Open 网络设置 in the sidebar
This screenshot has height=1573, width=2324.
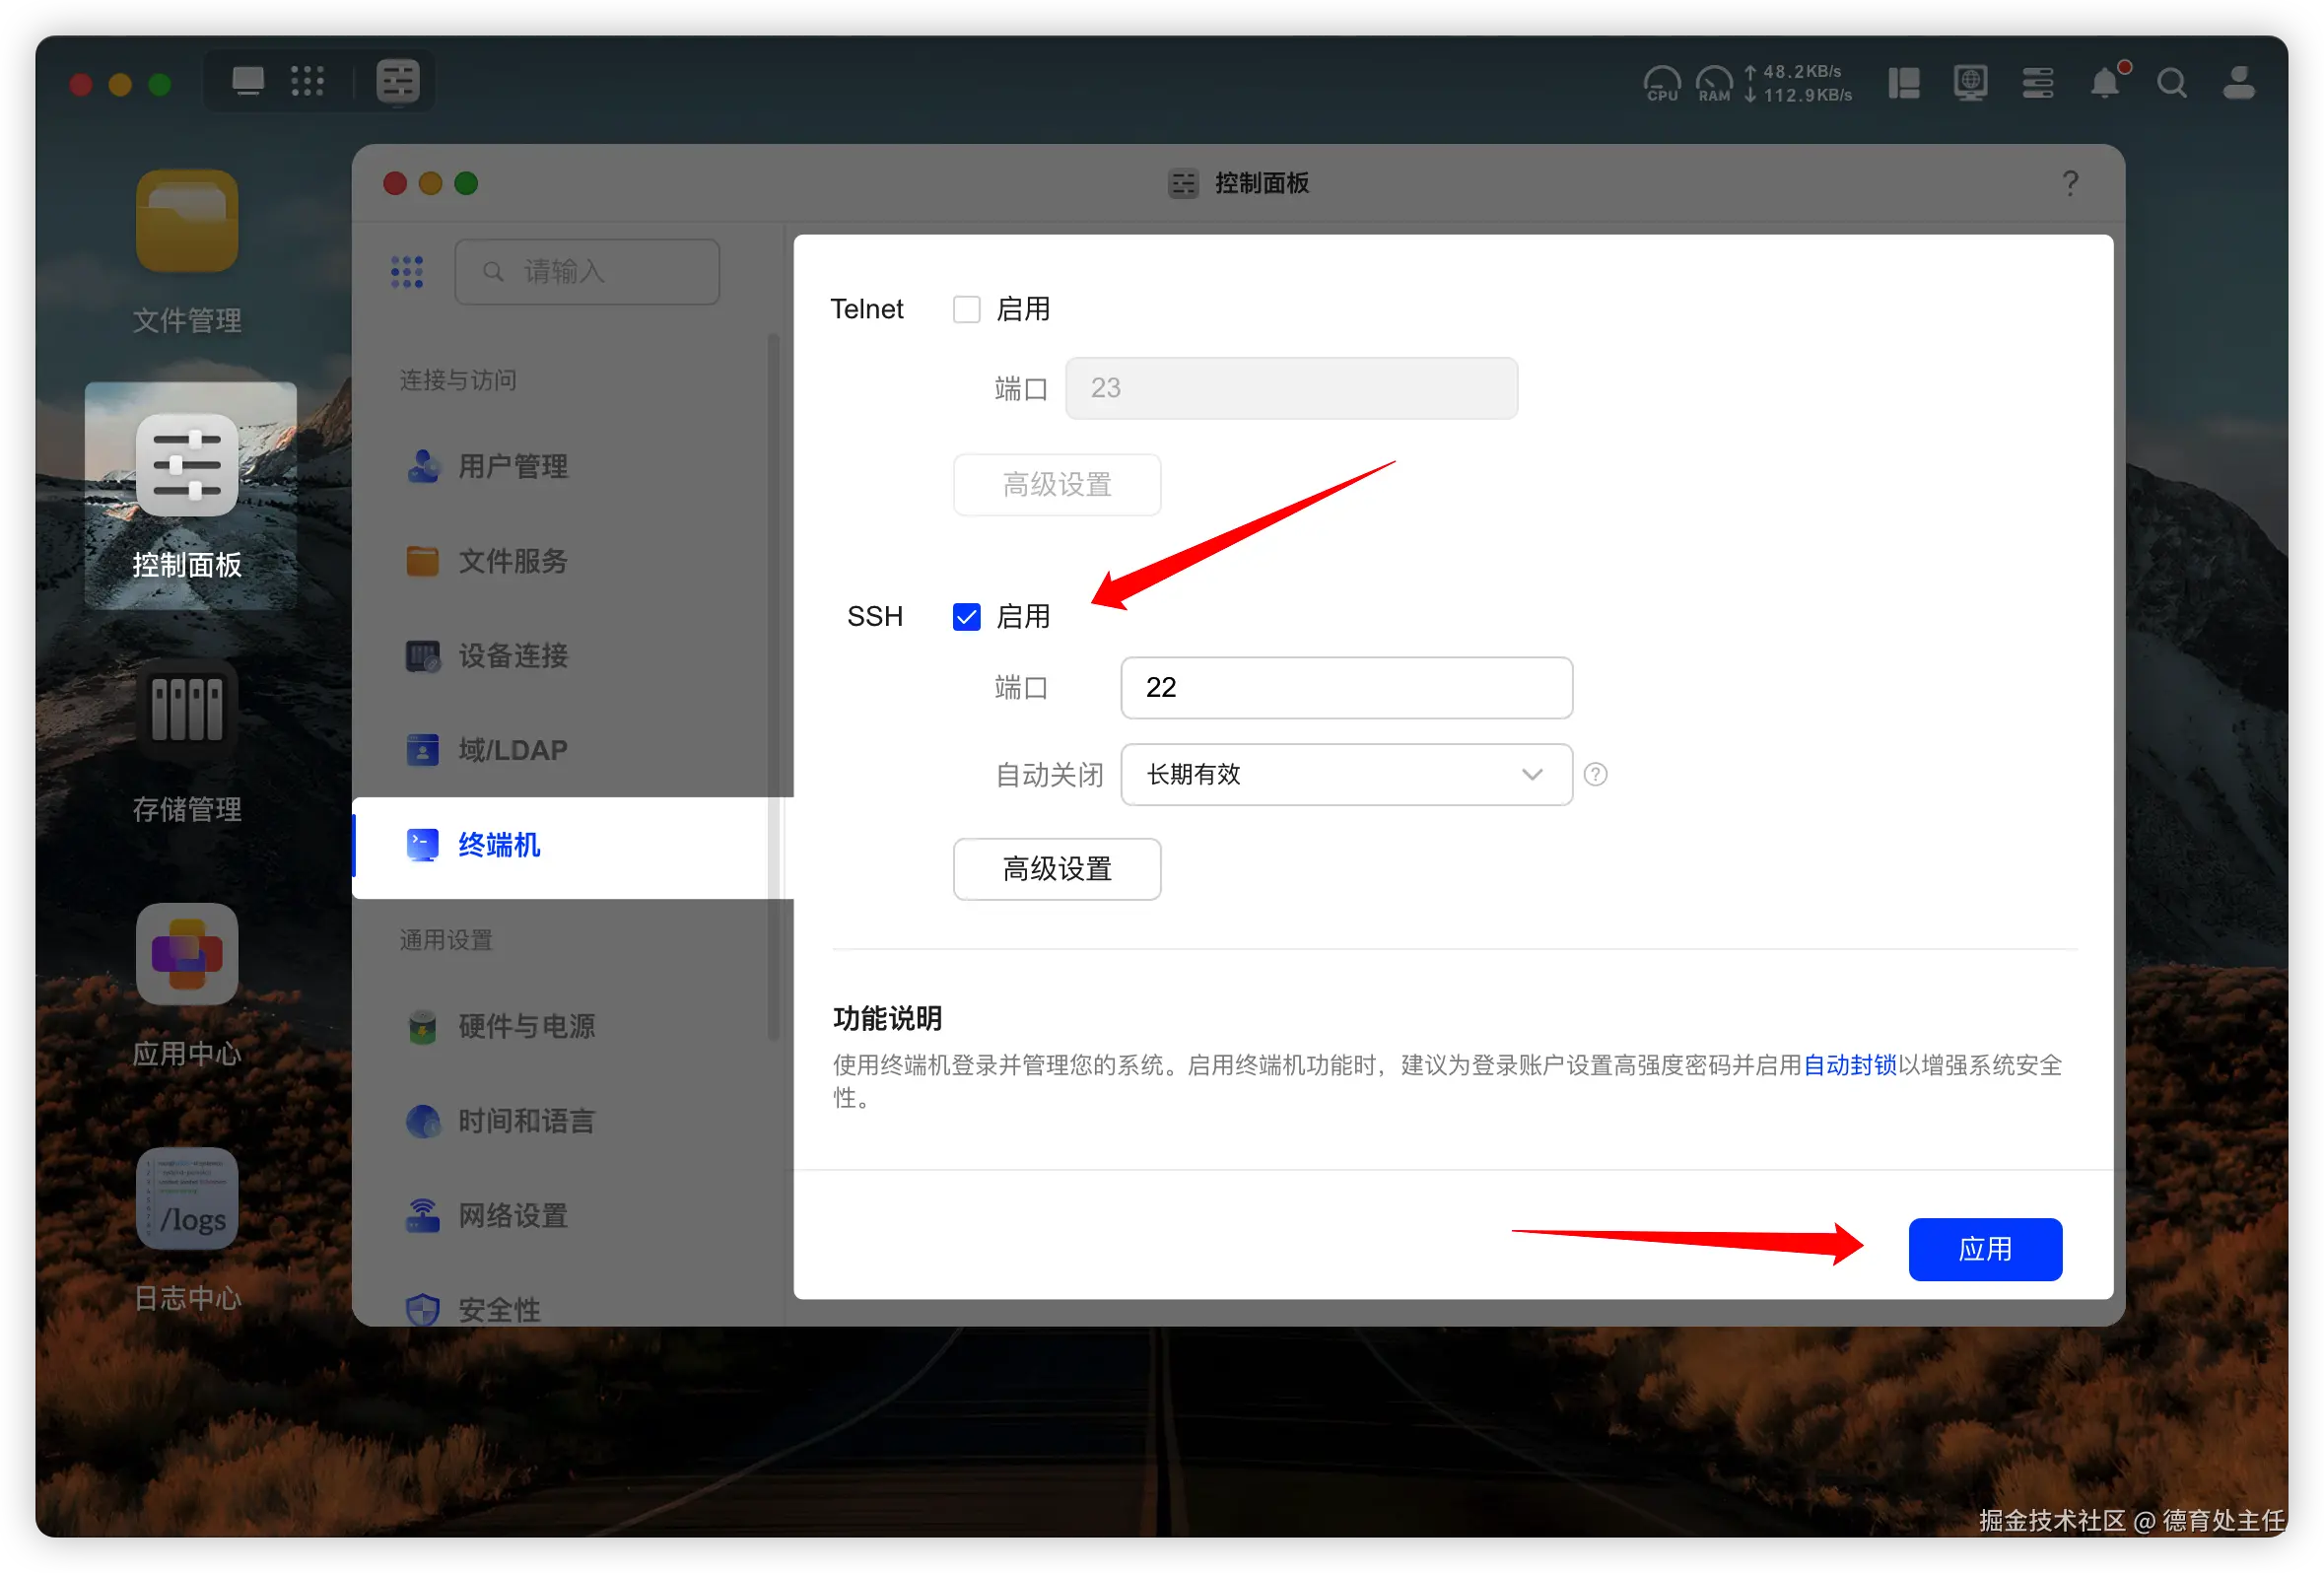[x=512, y=1216]
